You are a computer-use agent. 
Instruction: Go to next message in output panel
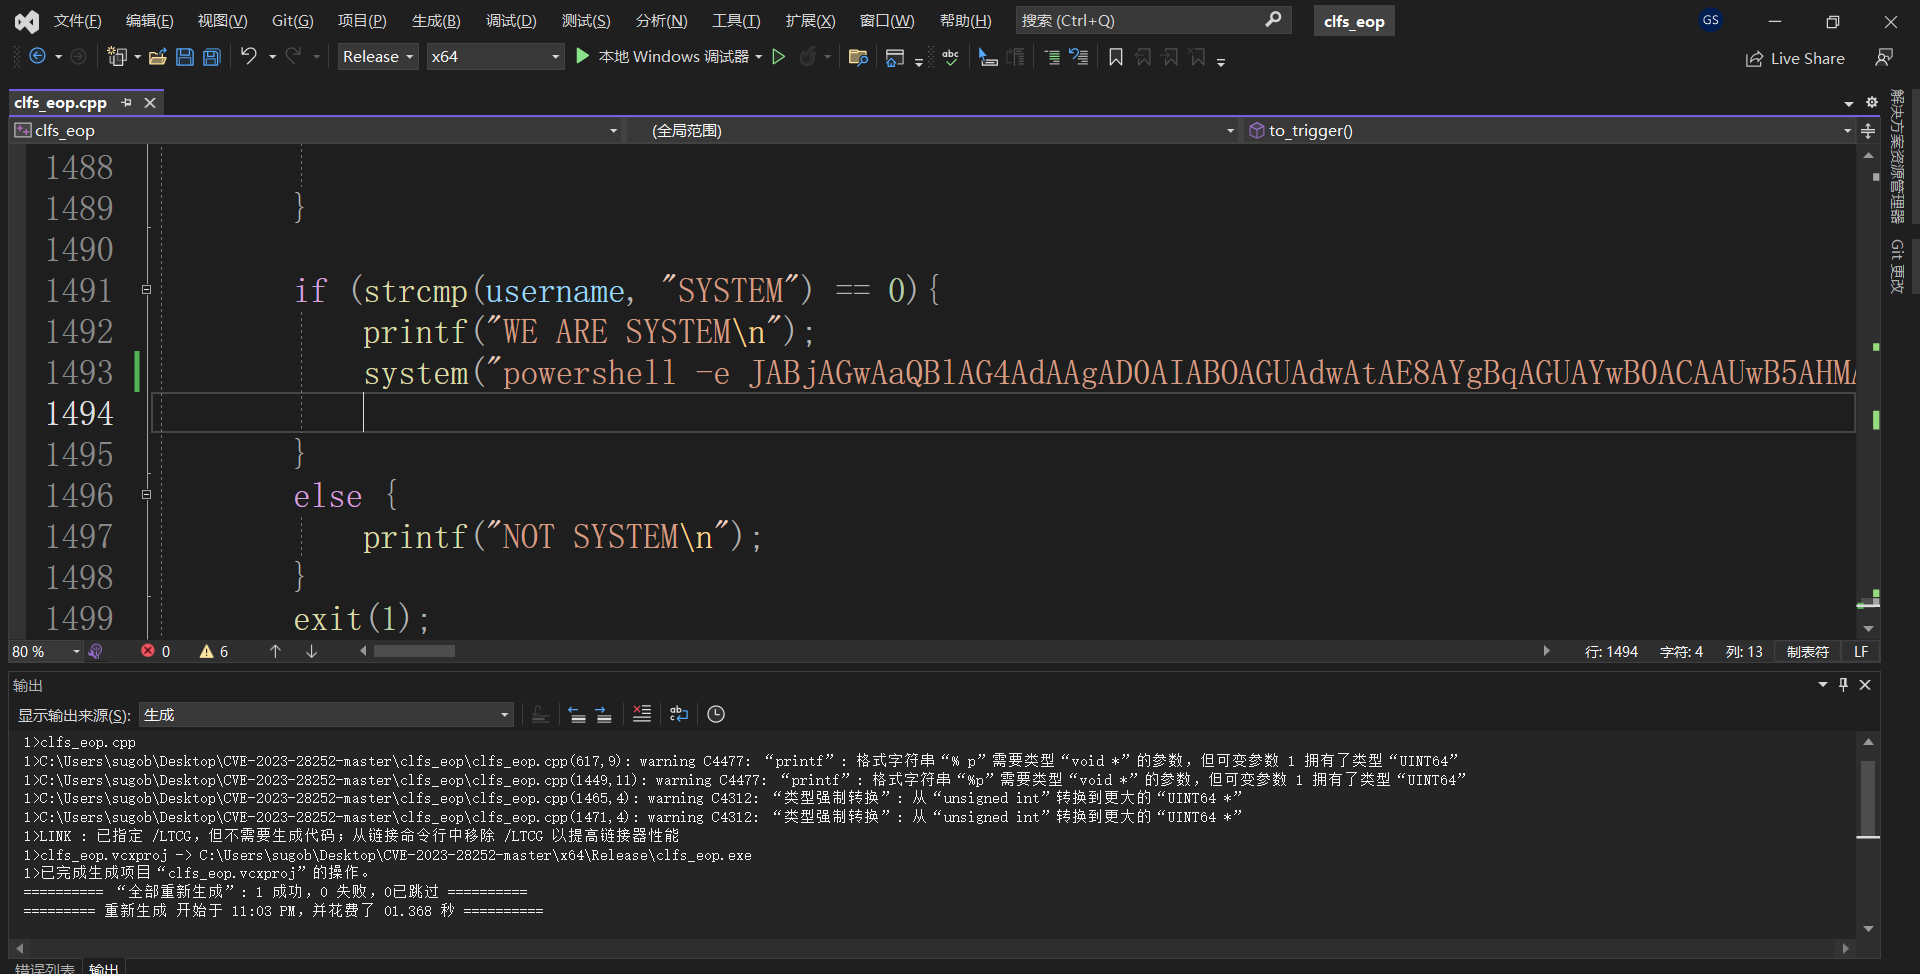pyautogui.click(x=603, y=714)
